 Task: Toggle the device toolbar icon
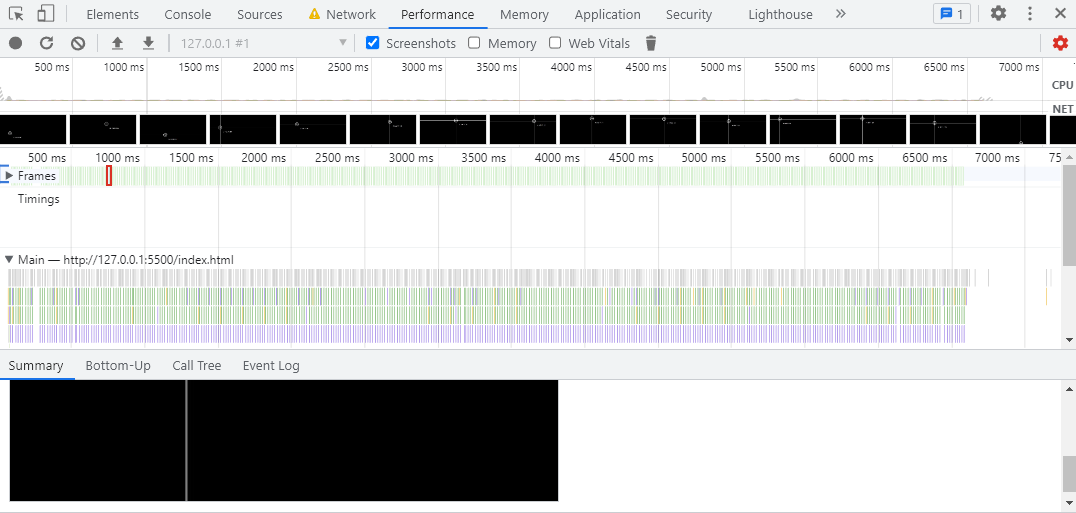(45, 14)
